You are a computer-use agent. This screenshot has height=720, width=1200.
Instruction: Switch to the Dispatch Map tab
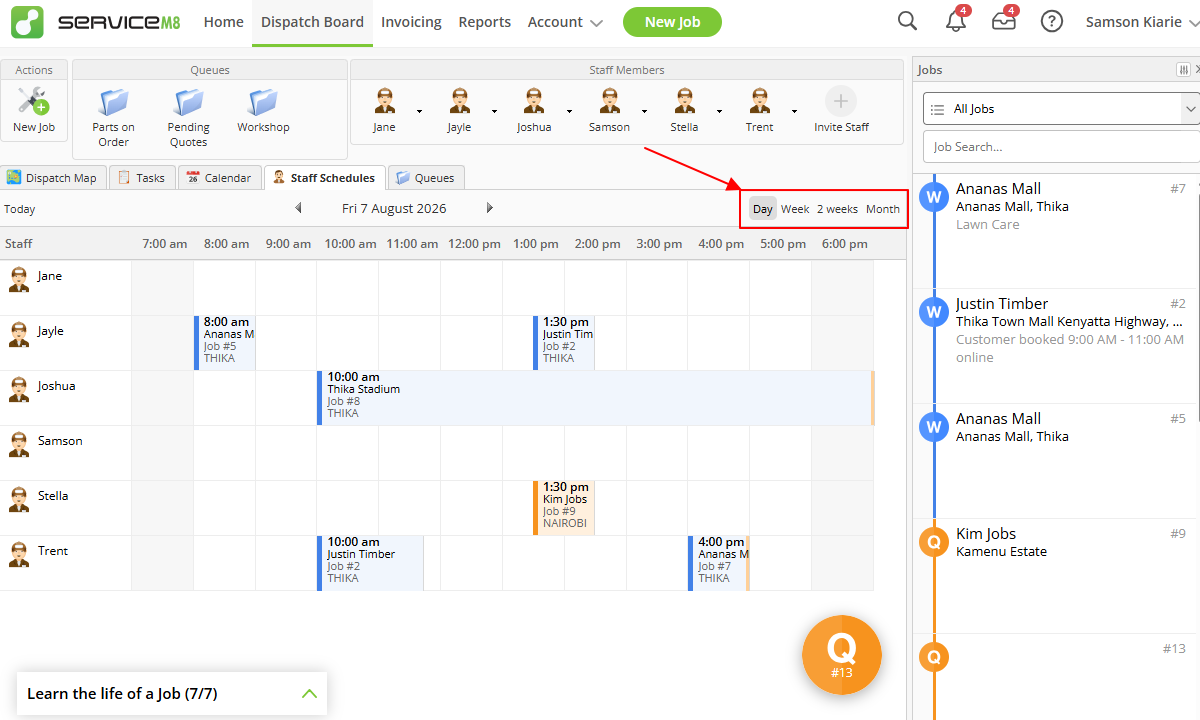click(52, 178)
